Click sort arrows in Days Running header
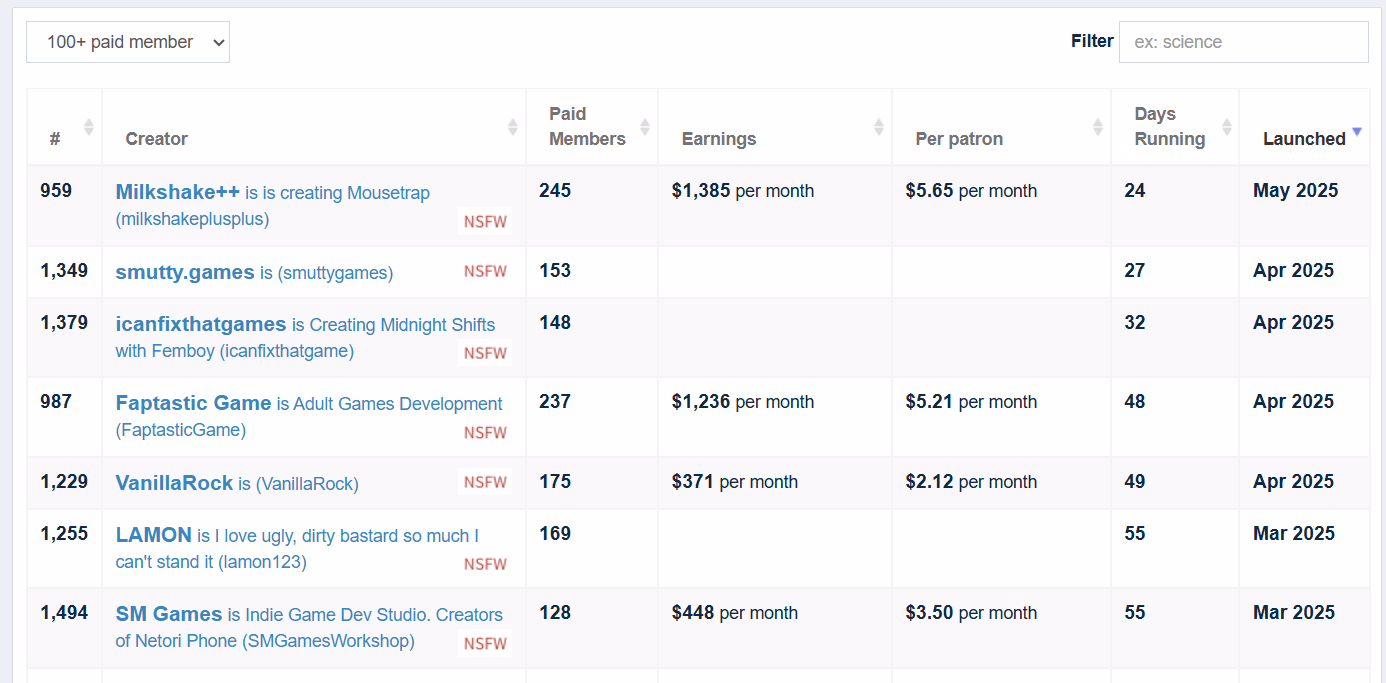Image resolution: width=1386 pixels, height=683 pixels. point(1226,127)
